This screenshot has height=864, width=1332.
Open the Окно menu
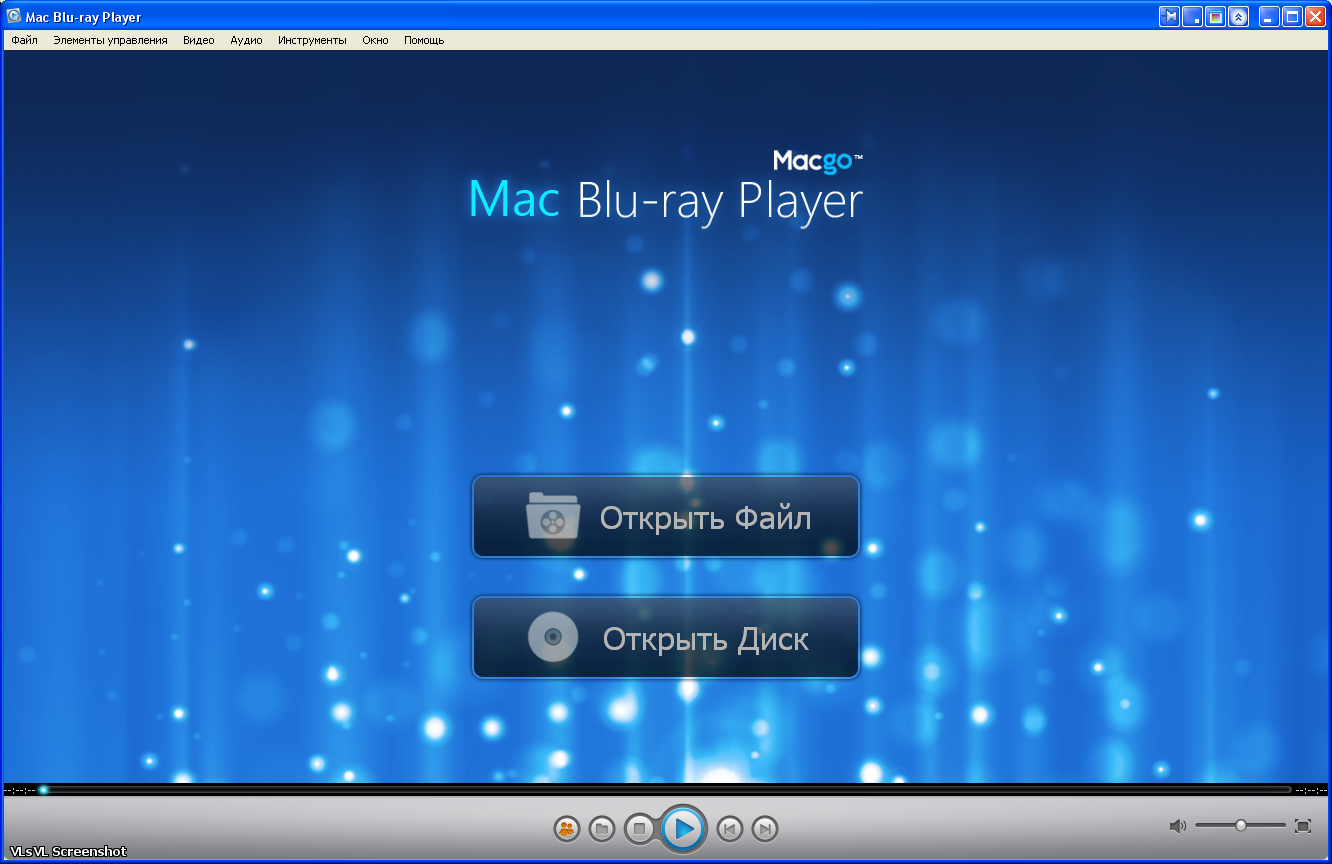point(375,40)
